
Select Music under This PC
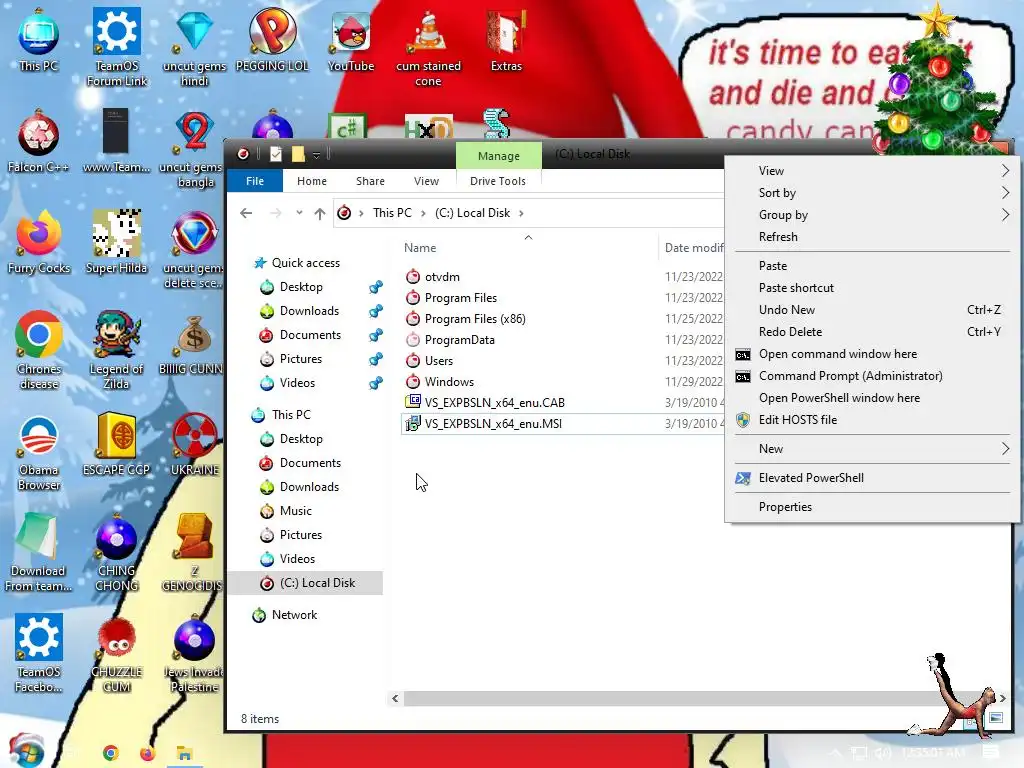point(295,511)
